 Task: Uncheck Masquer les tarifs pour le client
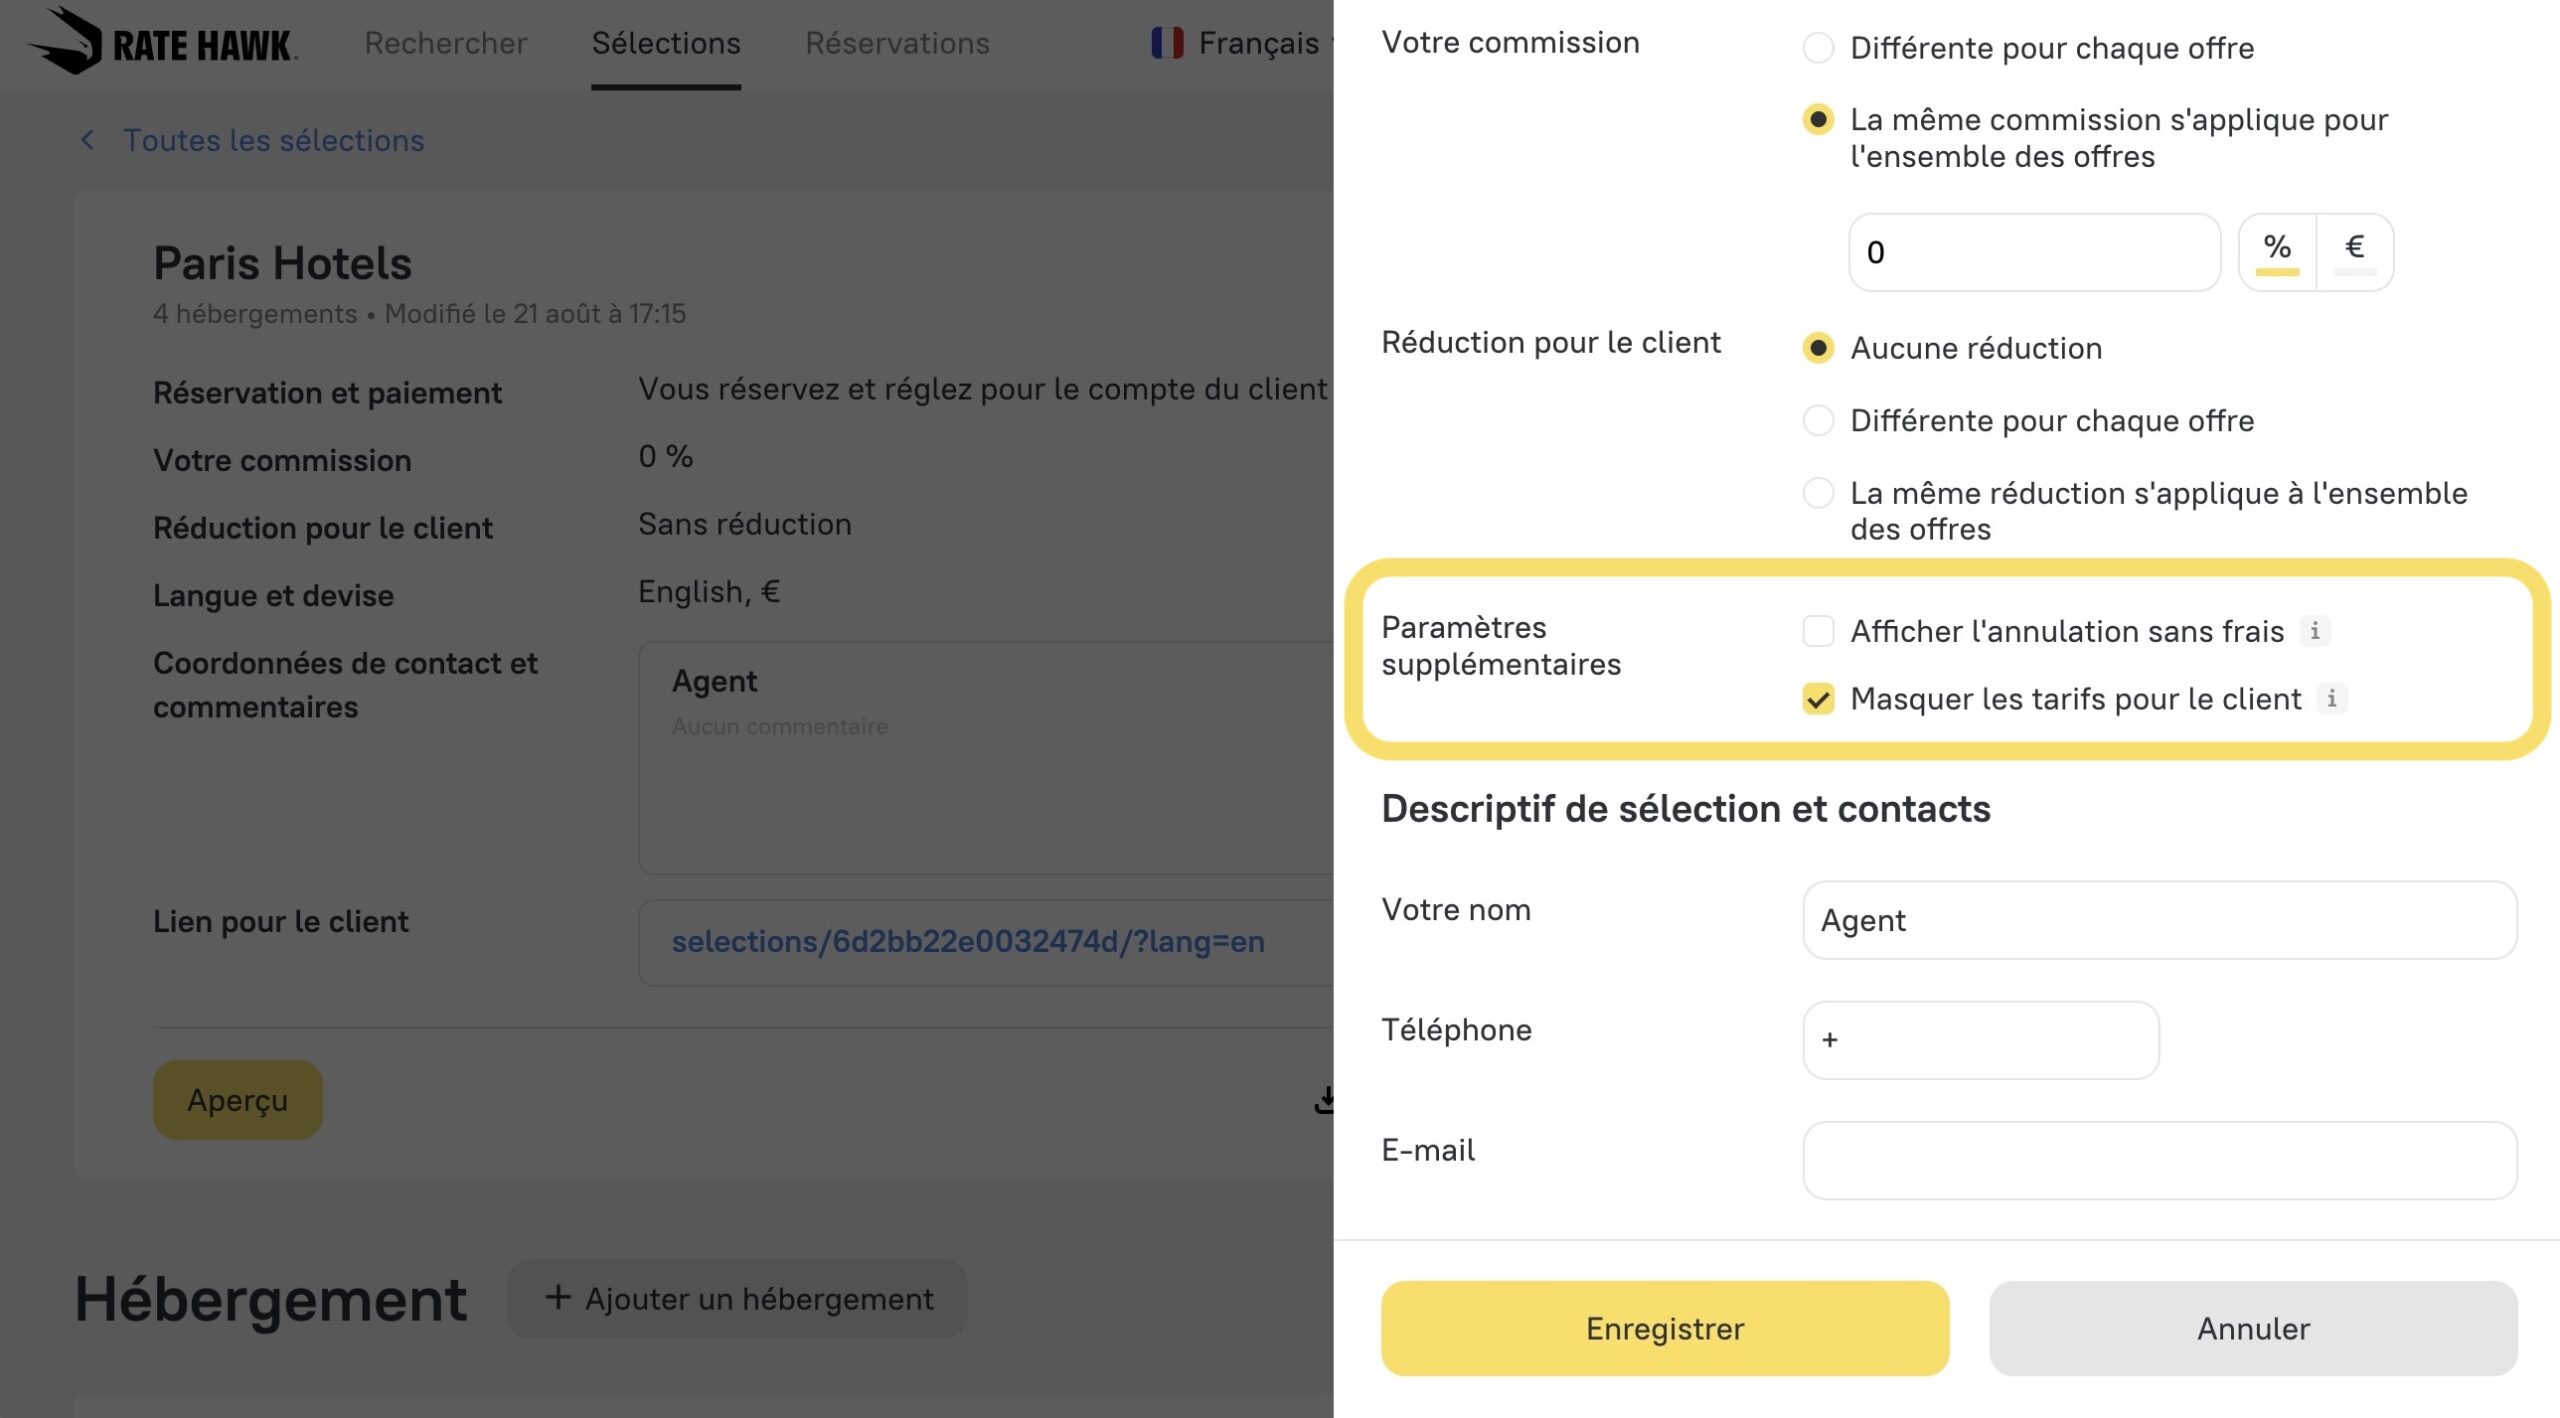point(1818,698)
